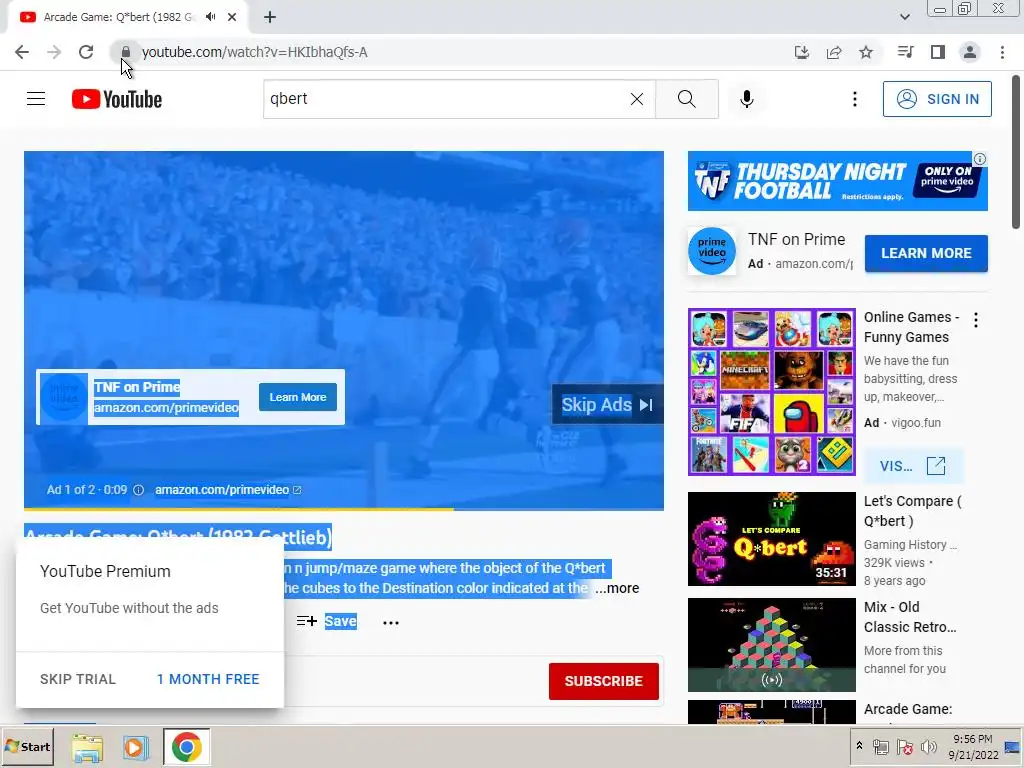Click Learn More on the video ad overlay
Viewport: 1024px width, 768px height.
coord(298,397)
